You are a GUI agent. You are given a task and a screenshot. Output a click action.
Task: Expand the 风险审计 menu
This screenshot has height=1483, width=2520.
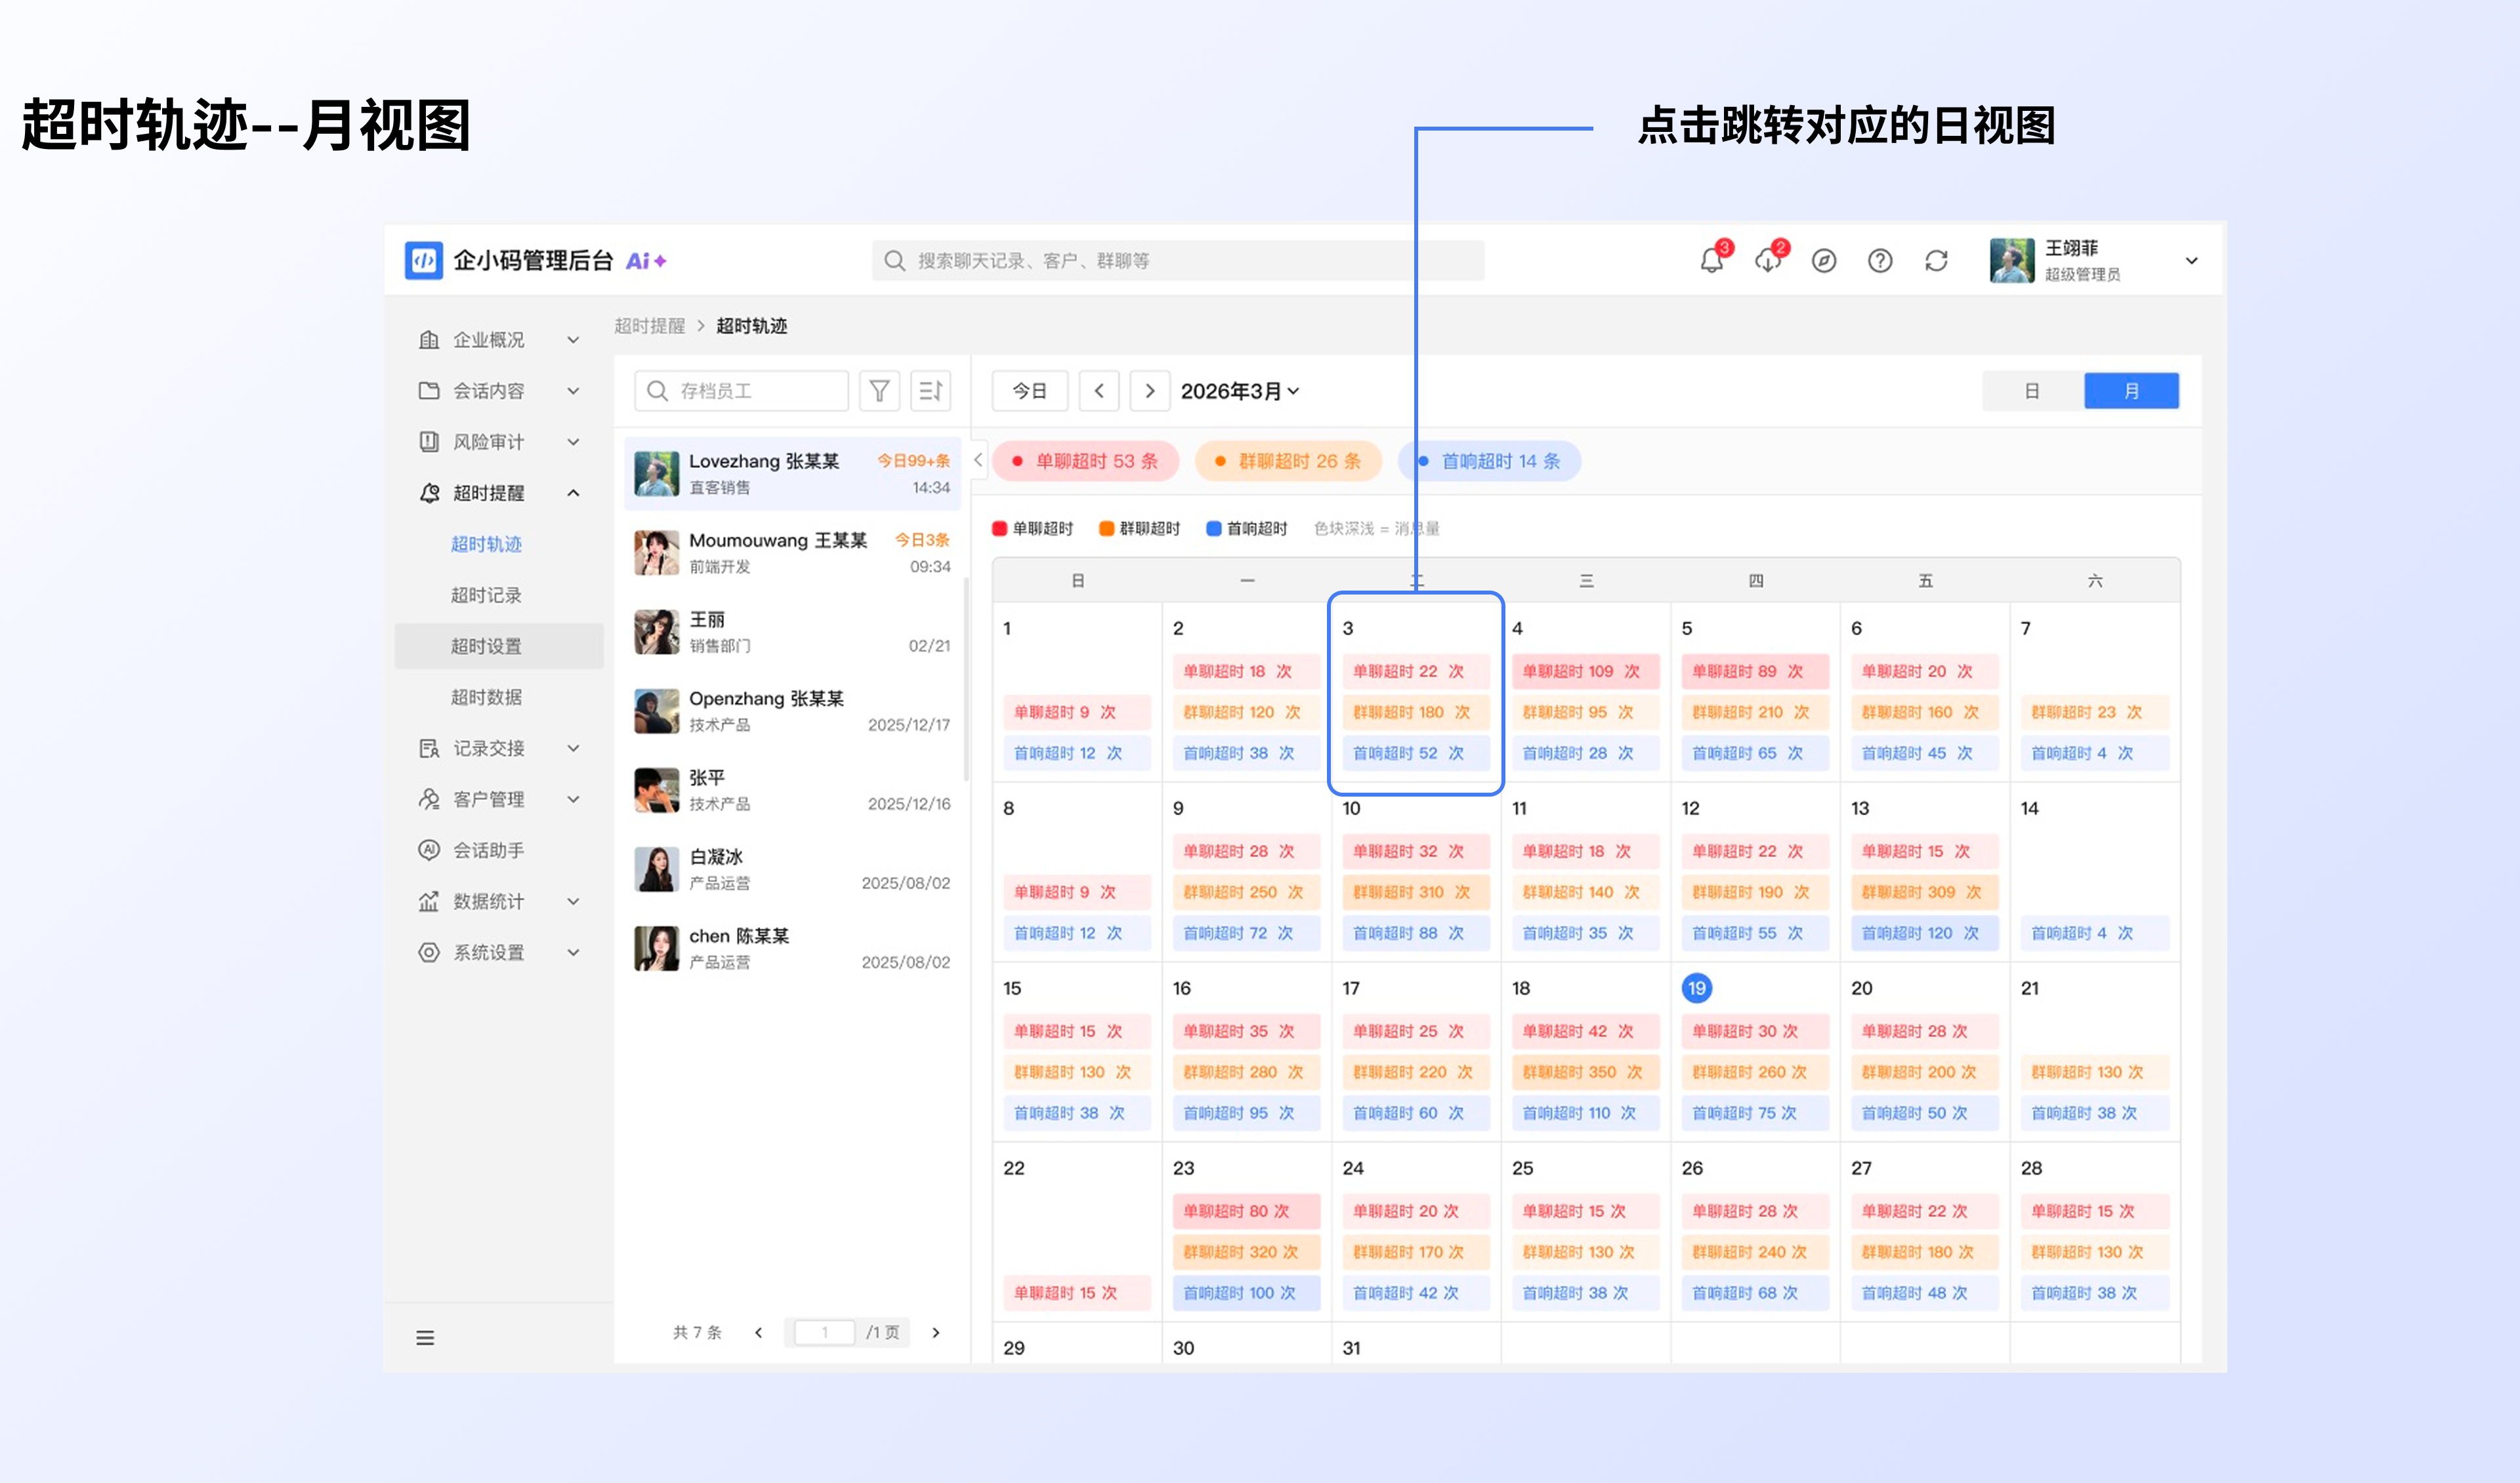(x=499, y=442)
